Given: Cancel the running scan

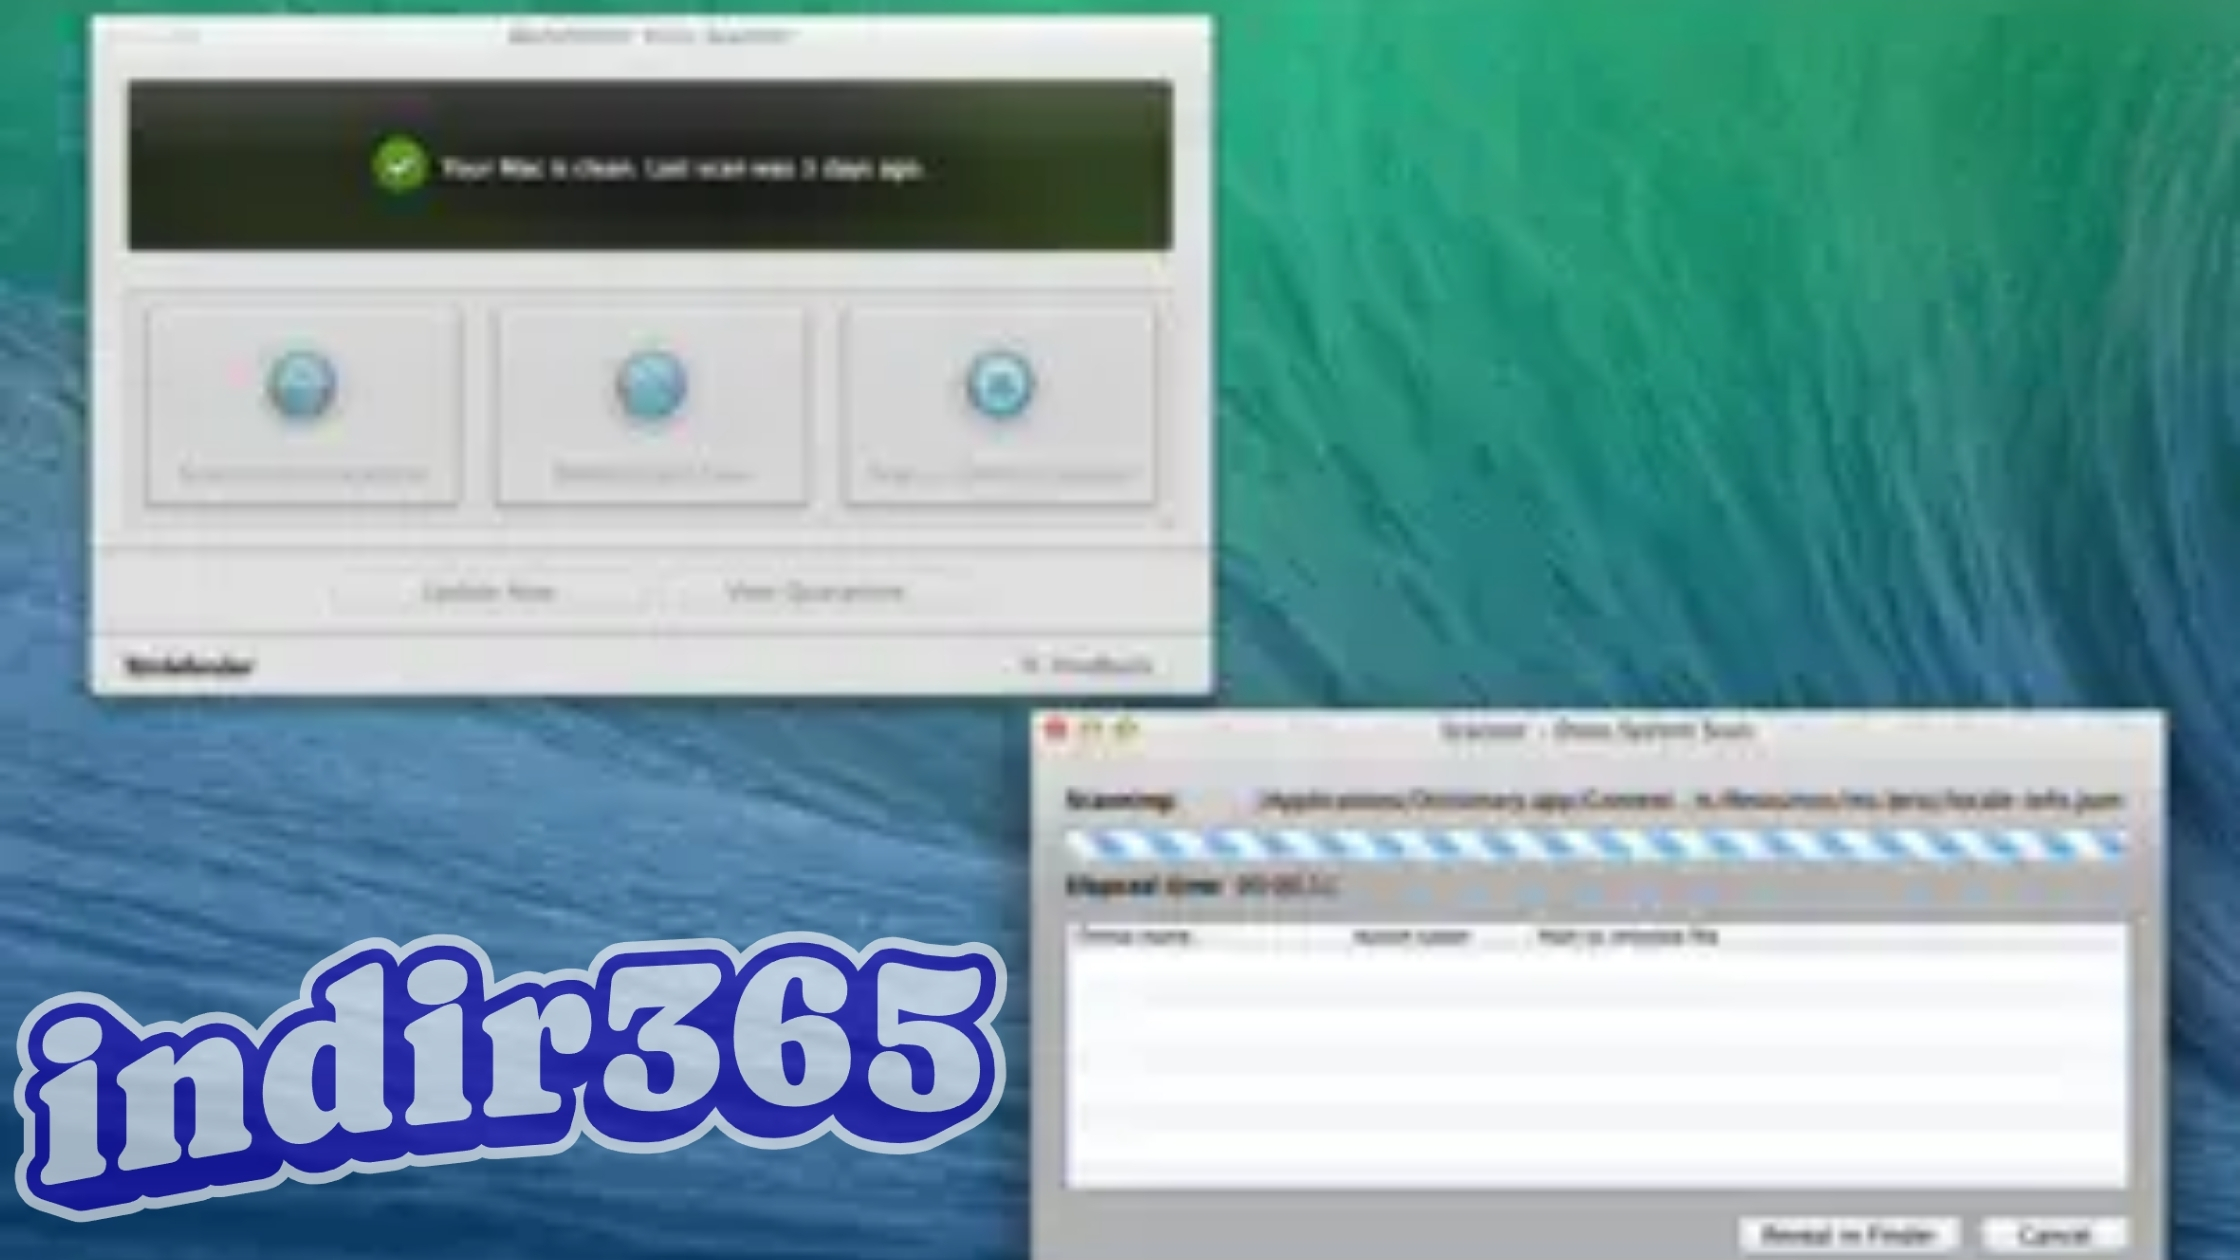Looking at the screenshot, I should tap(2054, 1234).
